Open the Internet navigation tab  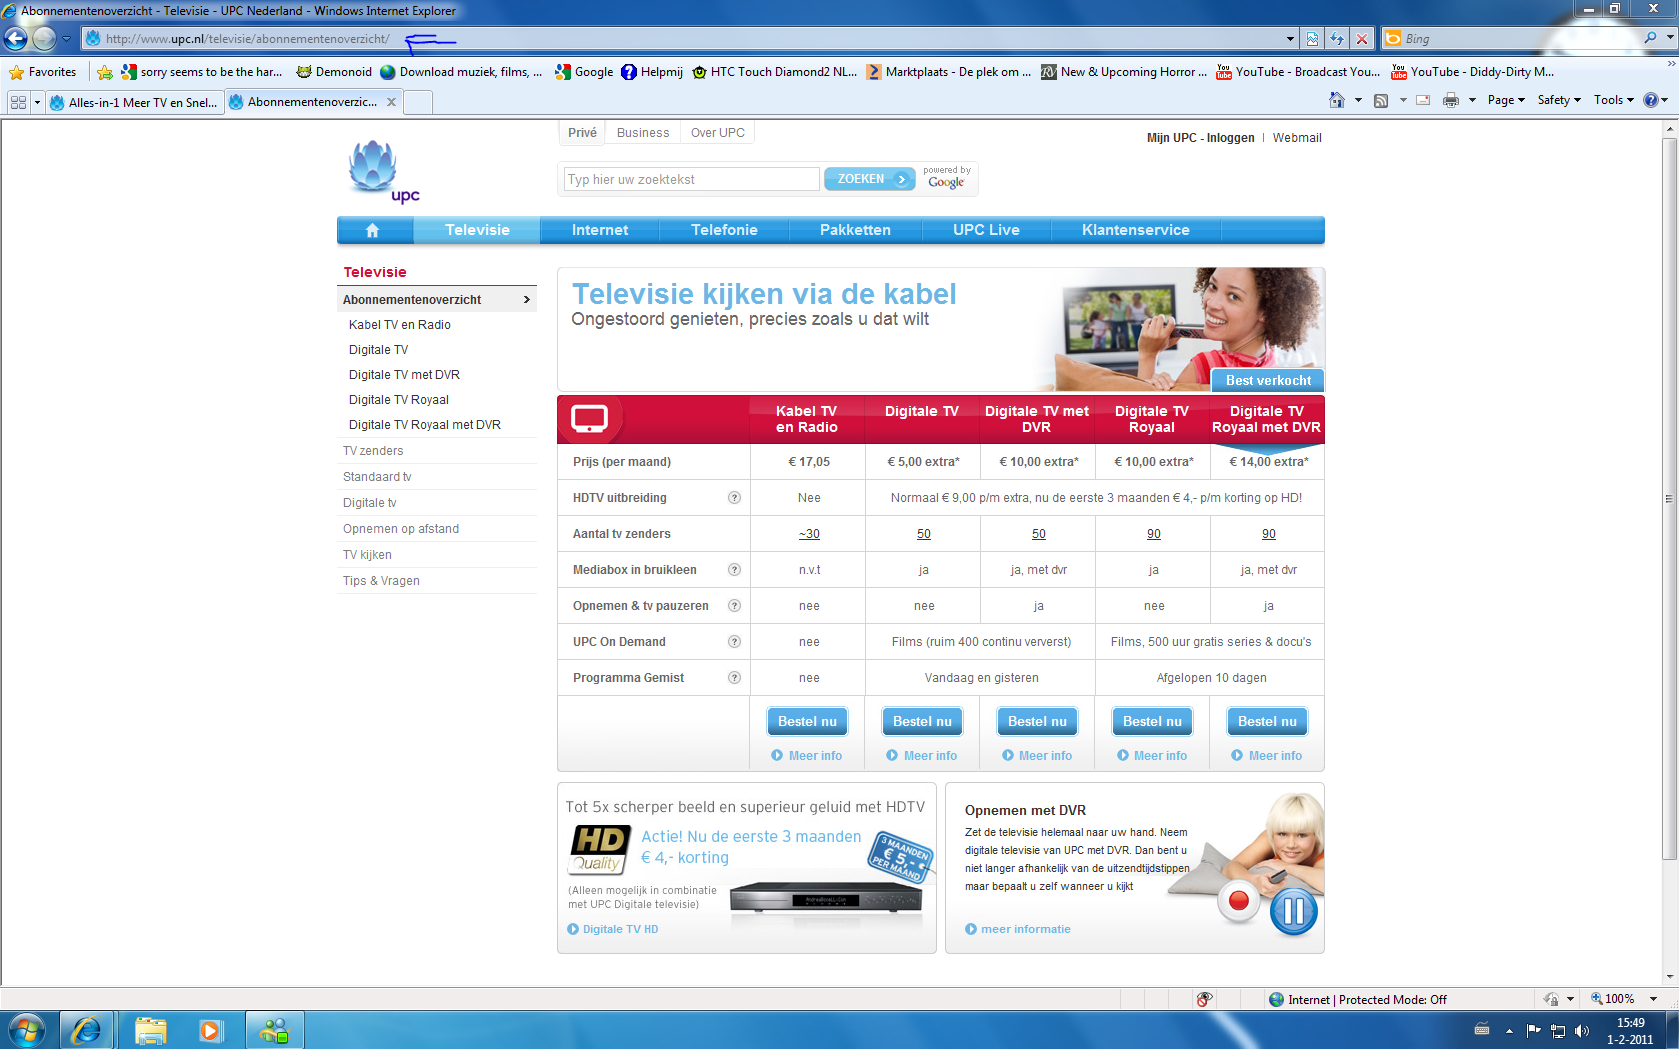pyautogui.click(x=600, y=230)
